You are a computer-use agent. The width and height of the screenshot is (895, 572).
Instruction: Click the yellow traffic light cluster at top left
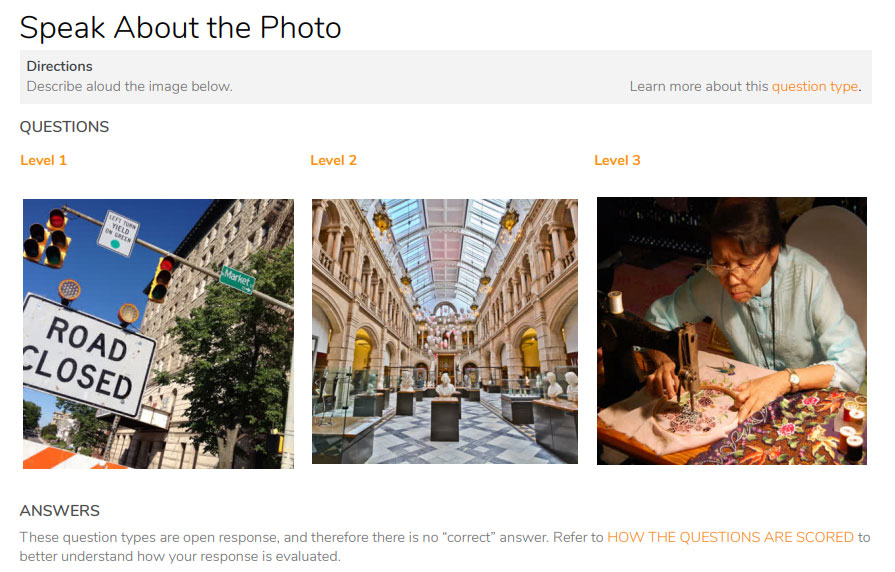click(47, 239)
